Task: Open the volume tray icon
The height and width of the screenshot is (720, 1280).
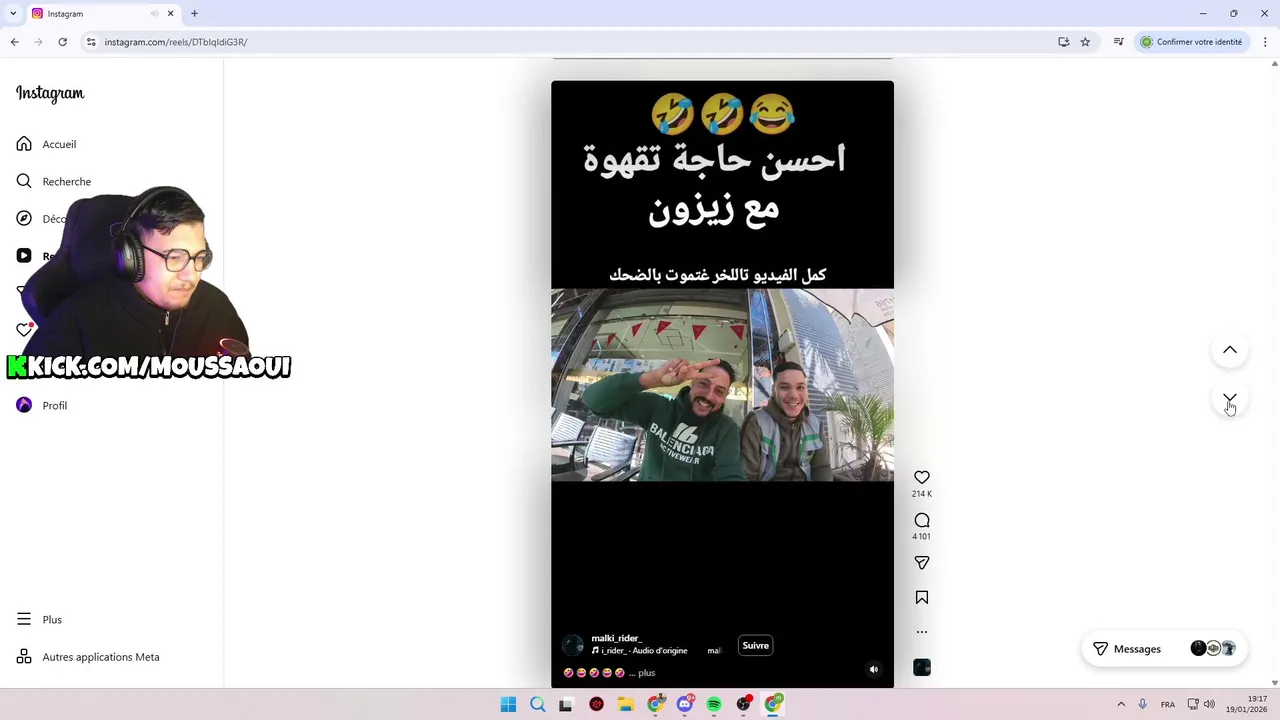Action: [x=1209, y=704]
